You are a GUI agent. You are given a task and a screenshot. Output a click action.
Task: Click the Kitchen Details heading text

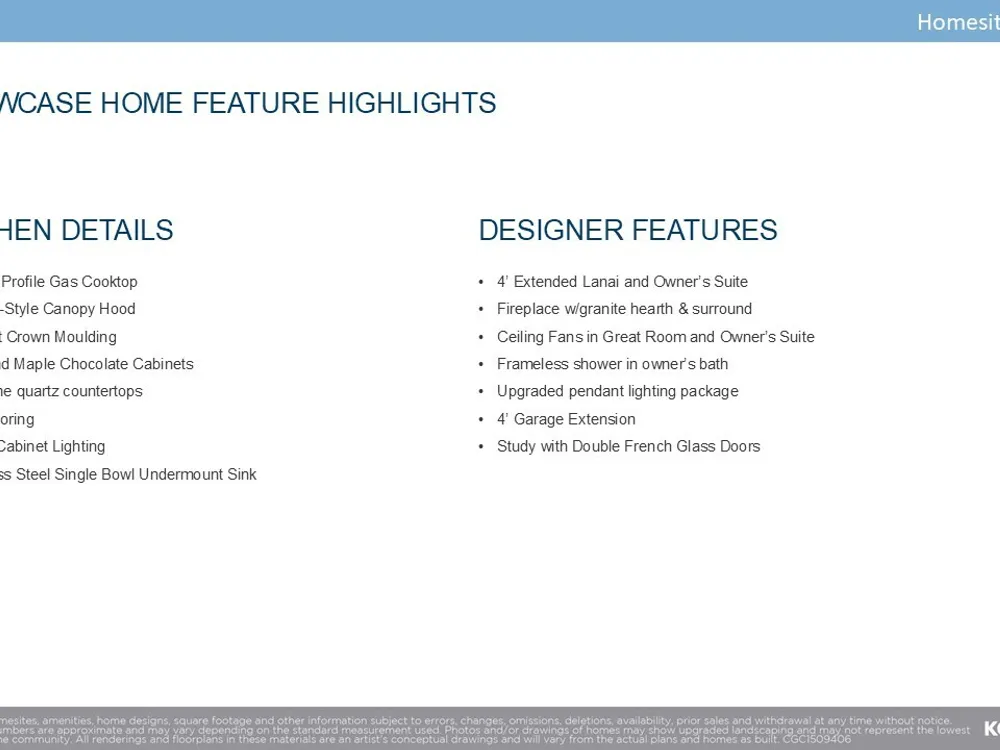click(87, 230)
